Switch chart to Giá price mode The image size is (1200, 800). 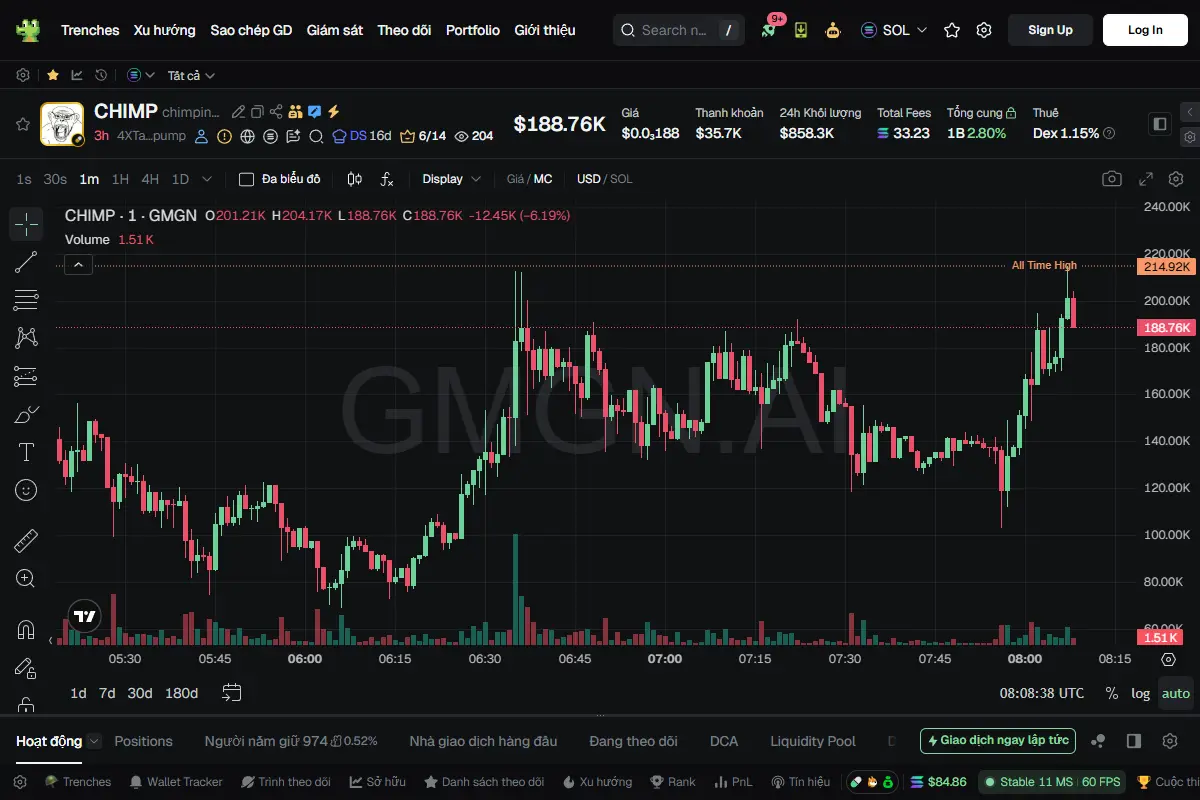[x=515, y=179]
